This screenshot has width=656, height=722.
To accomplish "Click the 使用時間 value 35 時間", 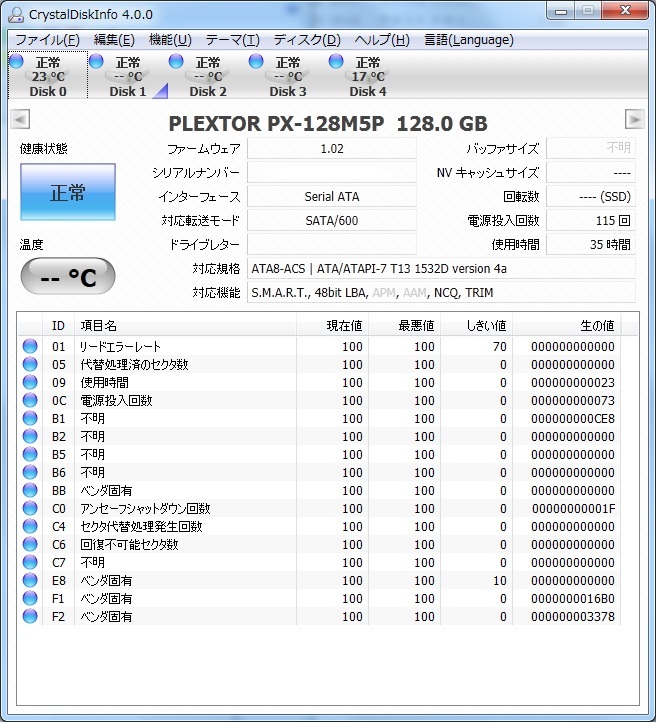I will click(x=591, y=245).
